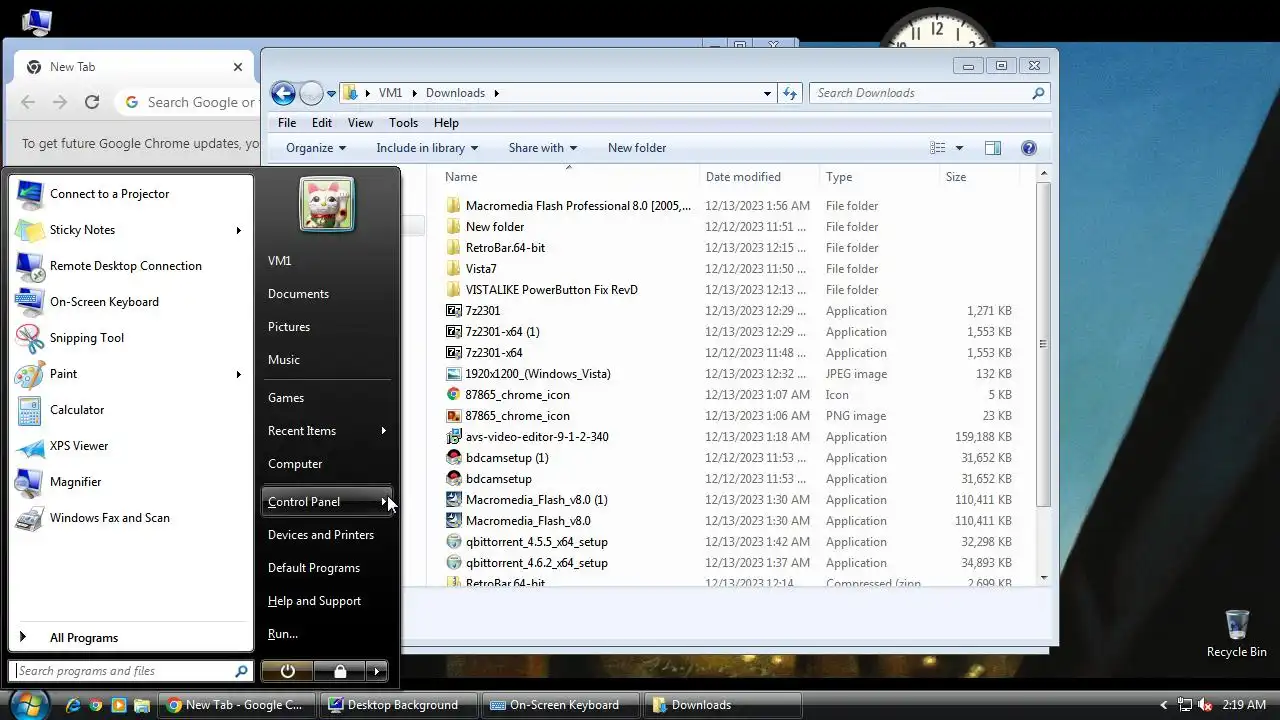The height and width of the screenshot is (720, 1280).
Task: Open Remote Desktop Connection
Action: click(130, 266)
